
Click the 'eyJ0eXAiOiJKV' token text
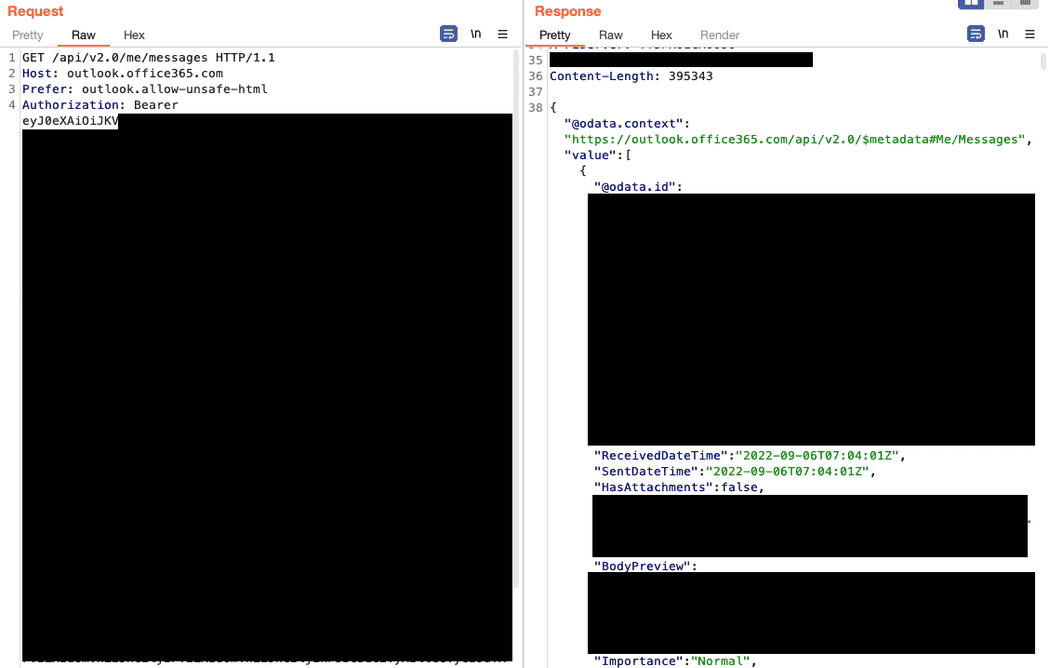click(70, 121)
